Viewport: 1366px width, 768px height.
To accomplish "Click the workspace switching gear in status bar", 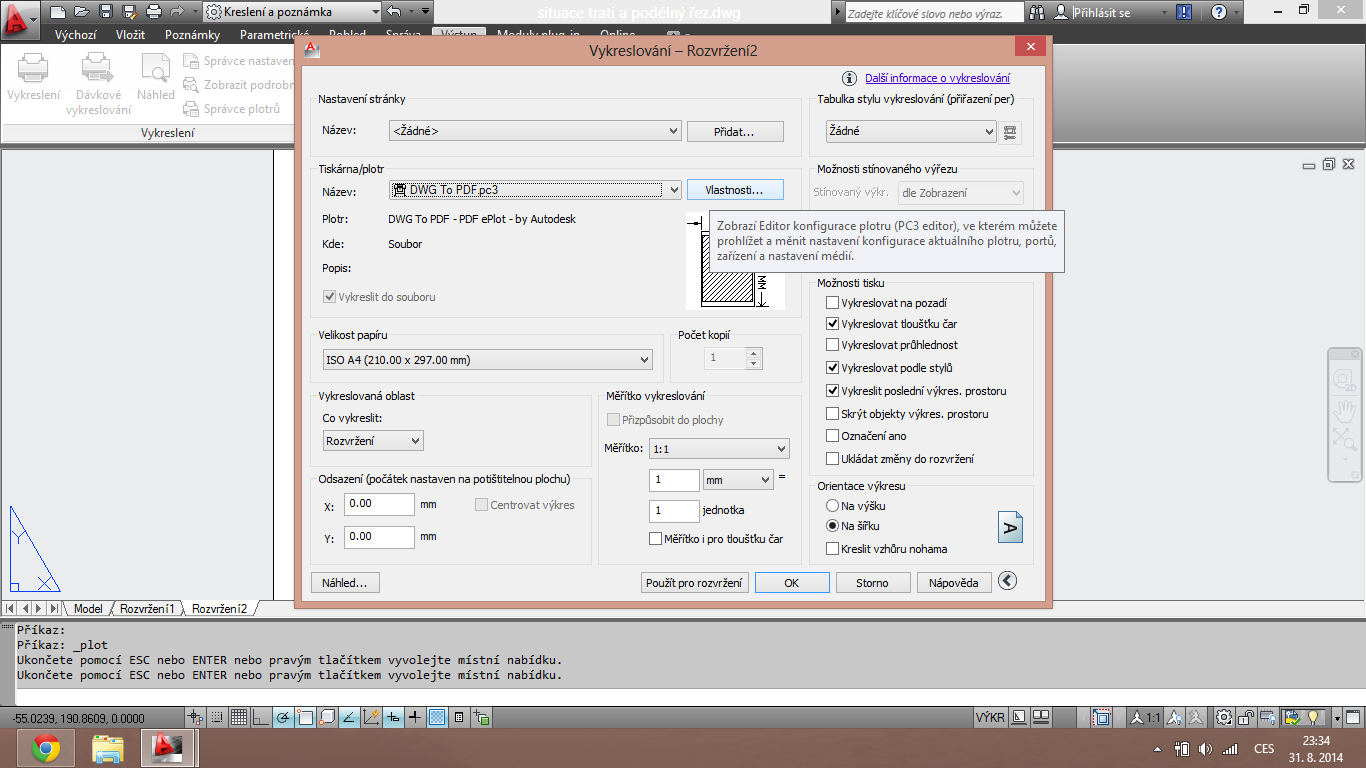I will point(1224,717).
